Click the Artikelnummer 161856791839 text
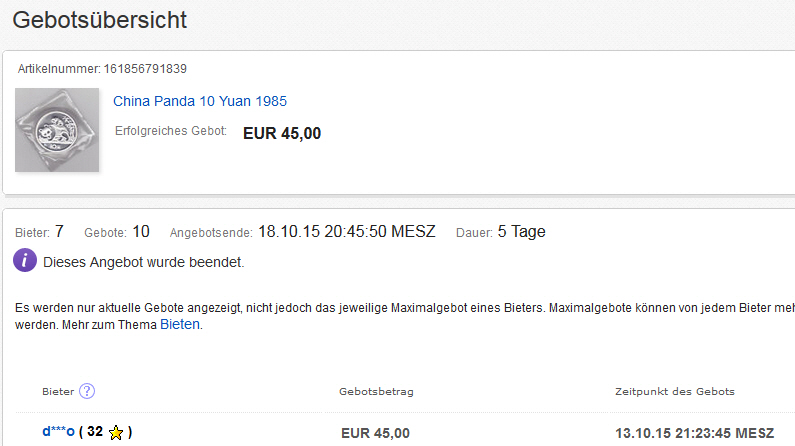This screenshot has width=795, height=446. coord(103,69)
